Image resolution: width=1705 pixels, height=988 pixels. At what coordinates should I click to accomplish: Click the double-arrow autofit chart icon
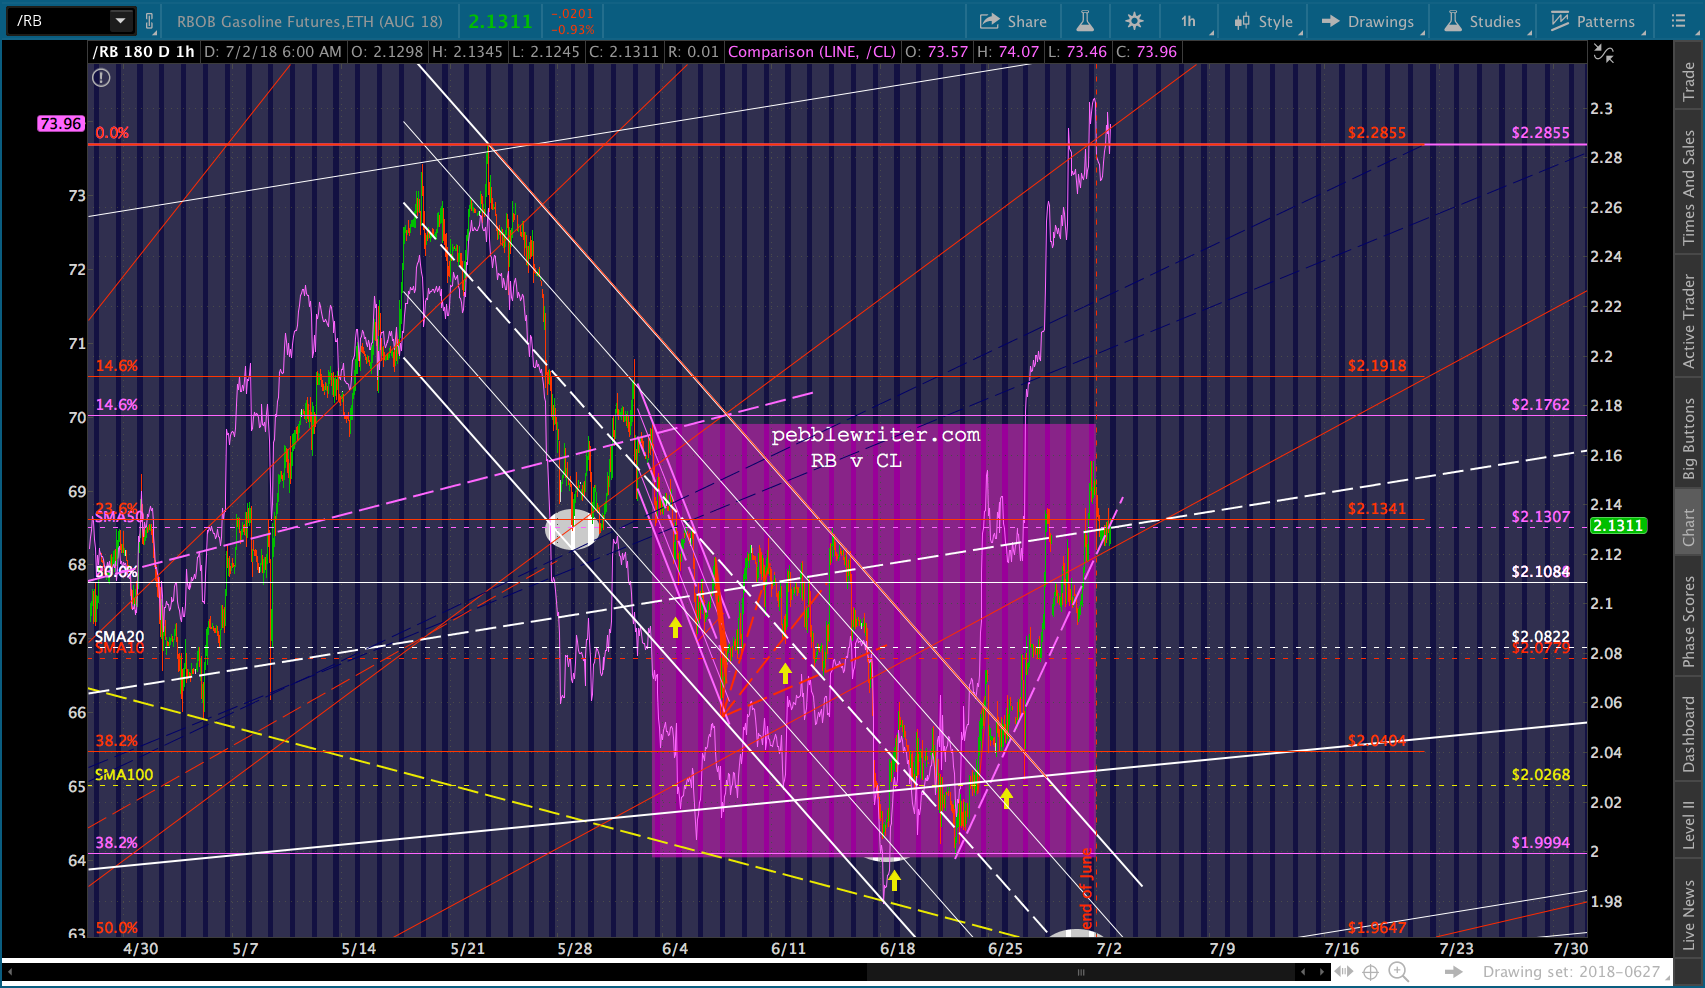tap(1343, 972)
